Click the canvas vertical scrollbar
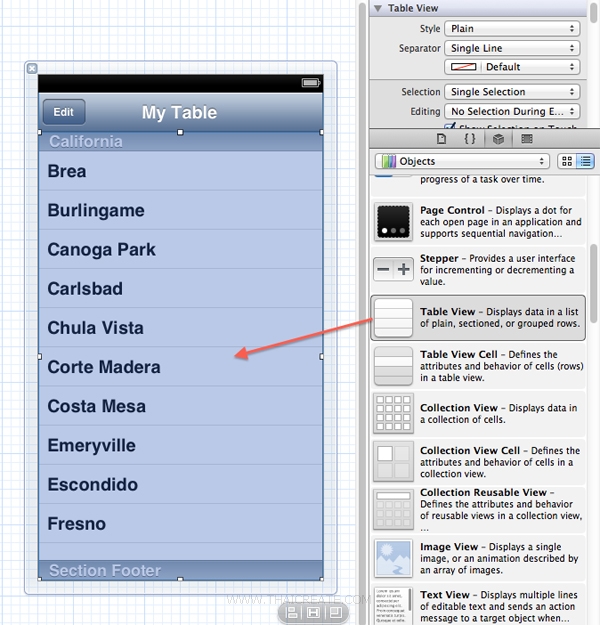600x625 pixels. point(362,311)
